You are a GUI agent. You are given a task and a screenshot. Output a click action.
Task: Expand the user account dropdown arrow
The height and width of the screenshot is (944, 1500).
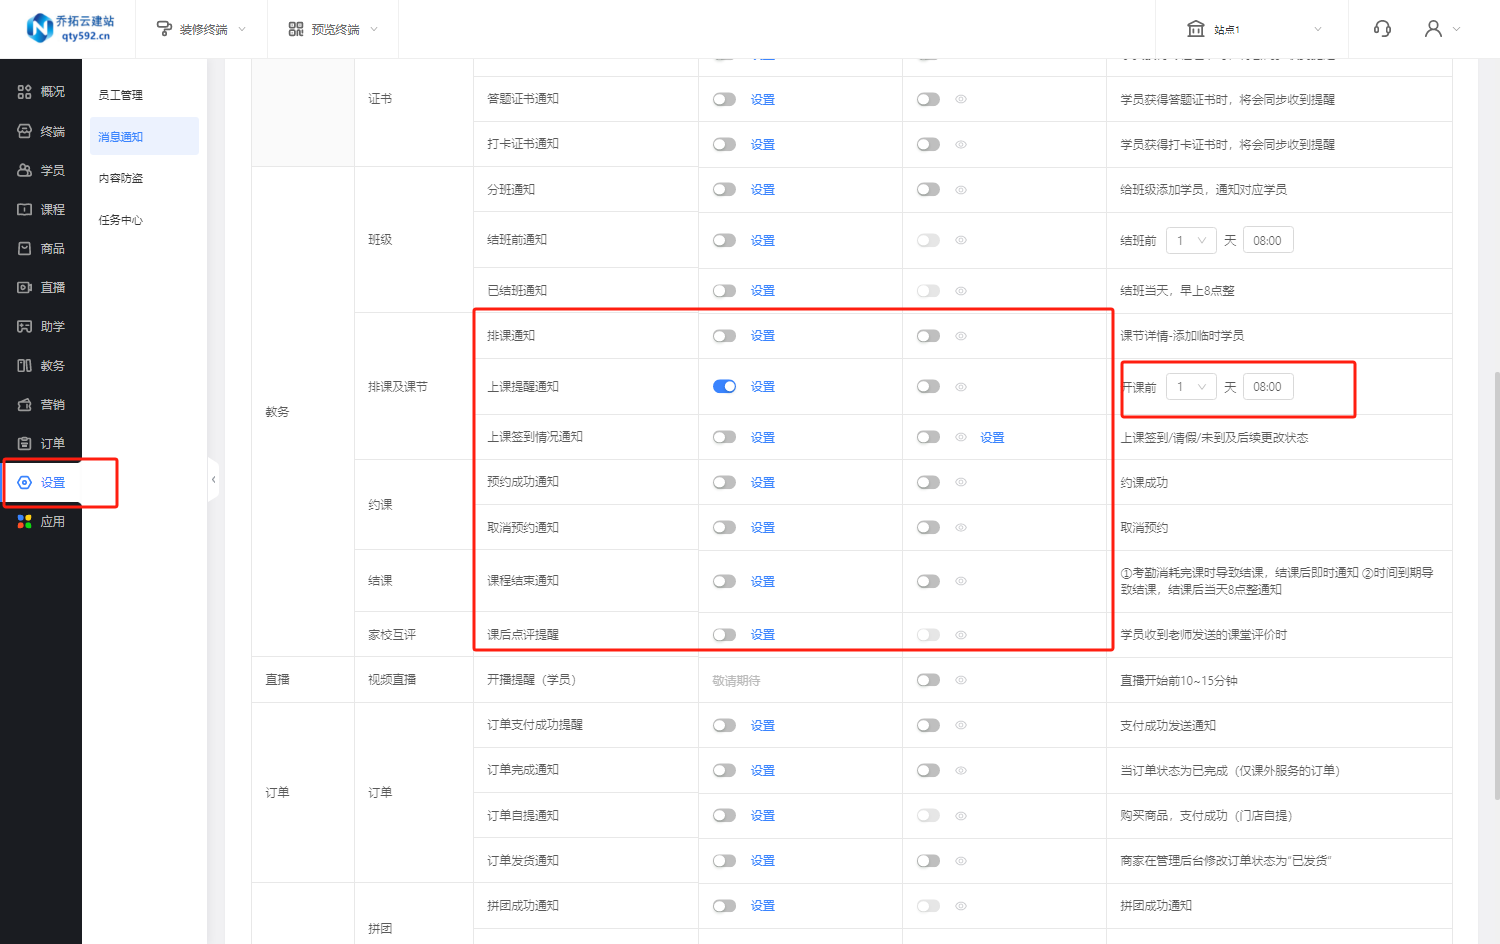tap(1456, 29)
